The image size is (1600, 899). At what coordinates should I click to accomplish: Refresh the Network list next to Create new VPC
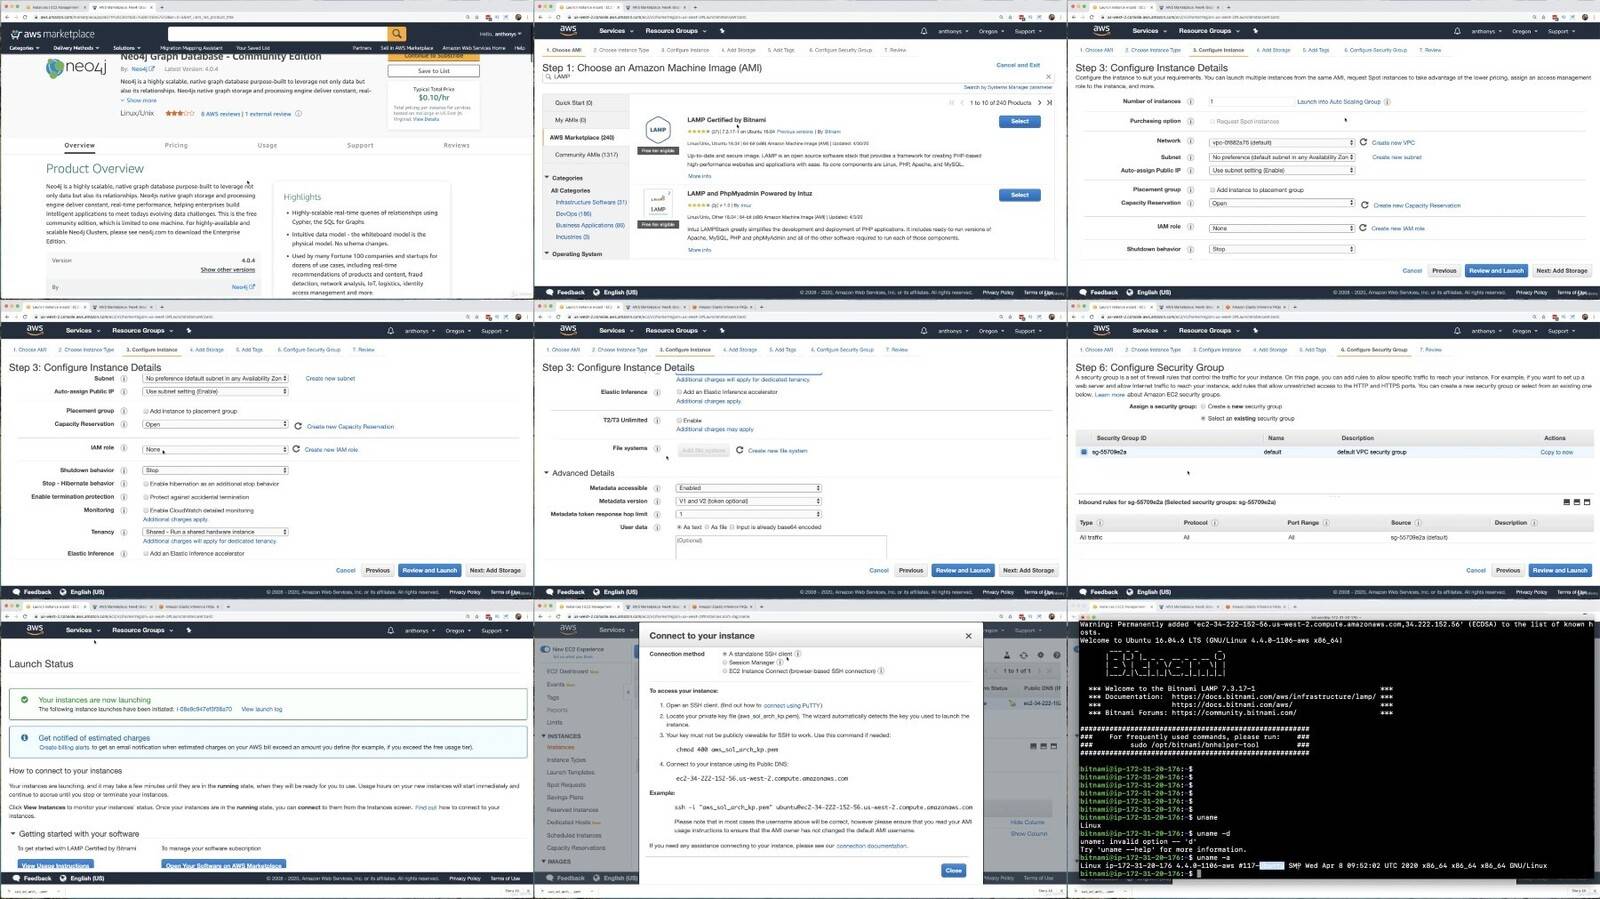tap(1363, 142)
